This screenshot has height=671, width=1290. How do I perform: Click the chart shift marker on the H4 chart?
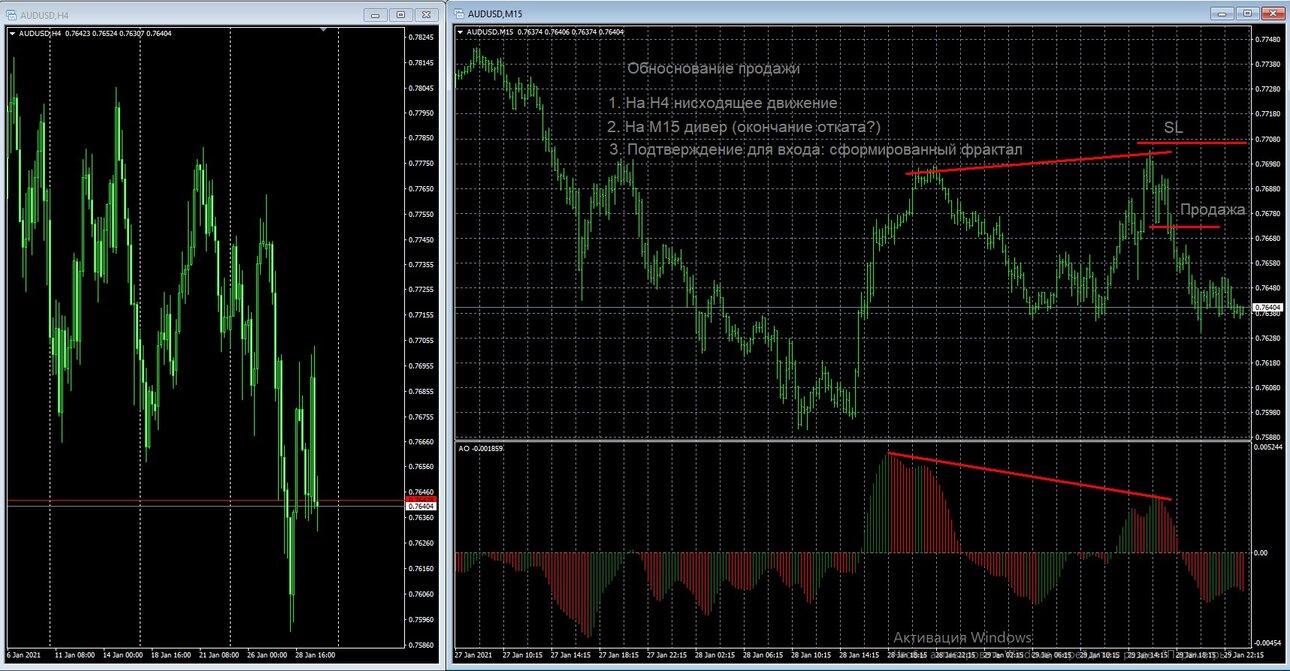(322, 30)
